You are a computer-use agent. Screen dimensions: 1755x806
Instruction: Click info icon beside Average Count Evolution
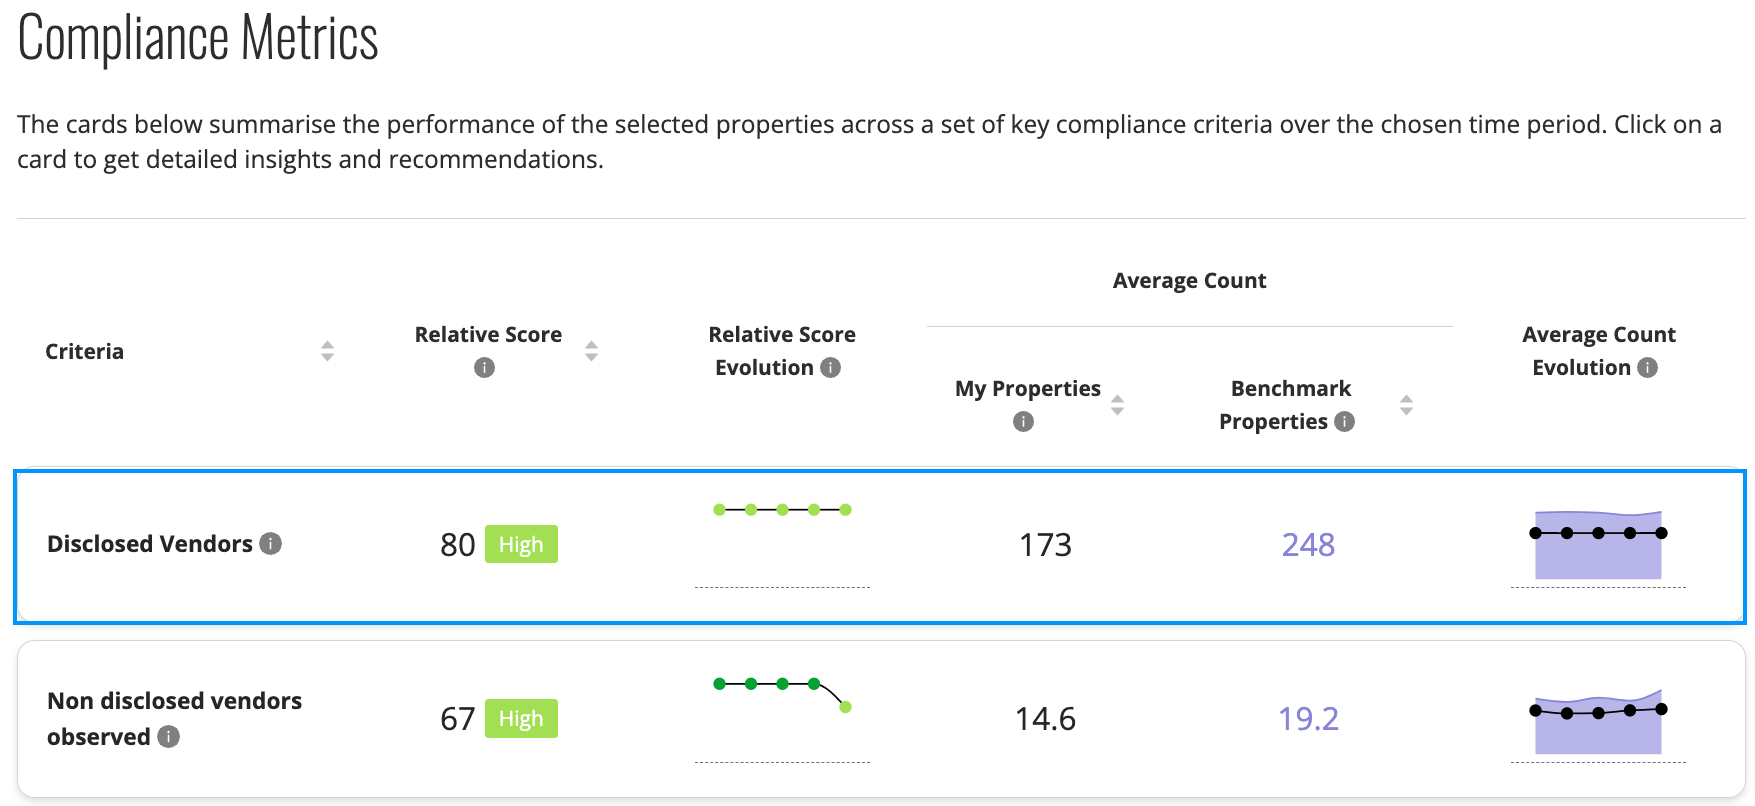click(x=1648, y=368)
